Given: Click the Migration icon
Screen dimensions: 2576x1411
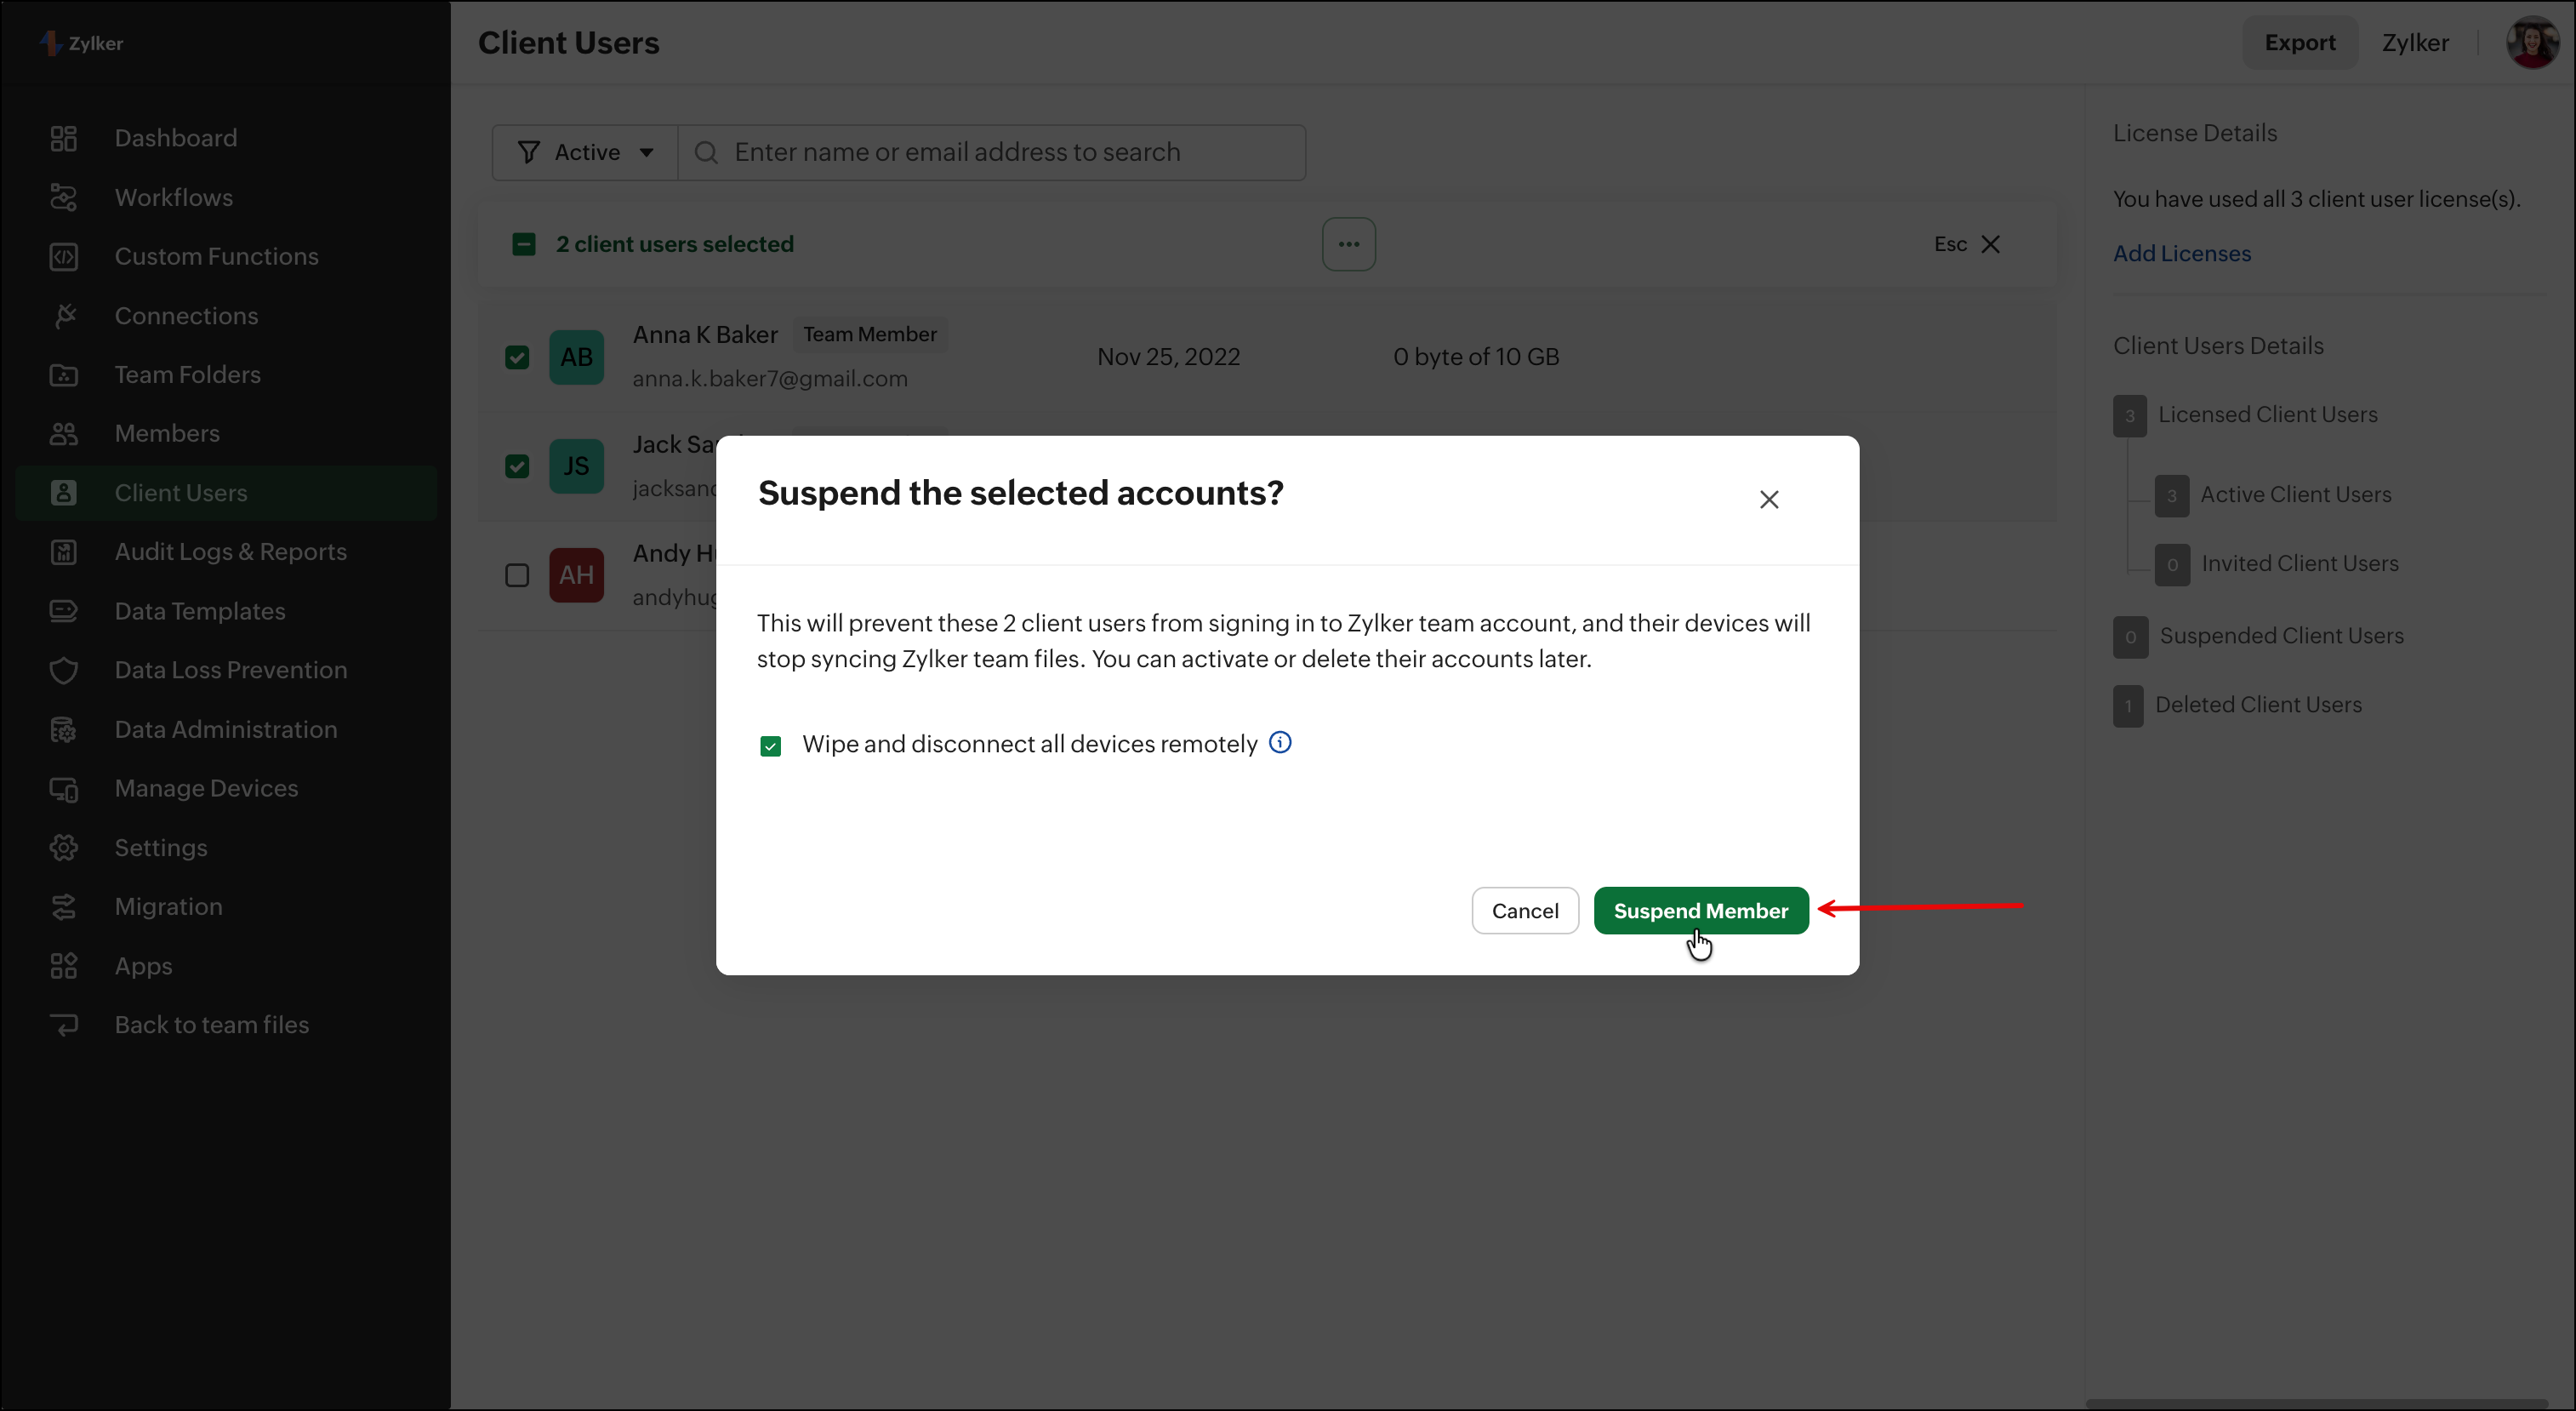Looking at the screenshot, I should point(64,907).
